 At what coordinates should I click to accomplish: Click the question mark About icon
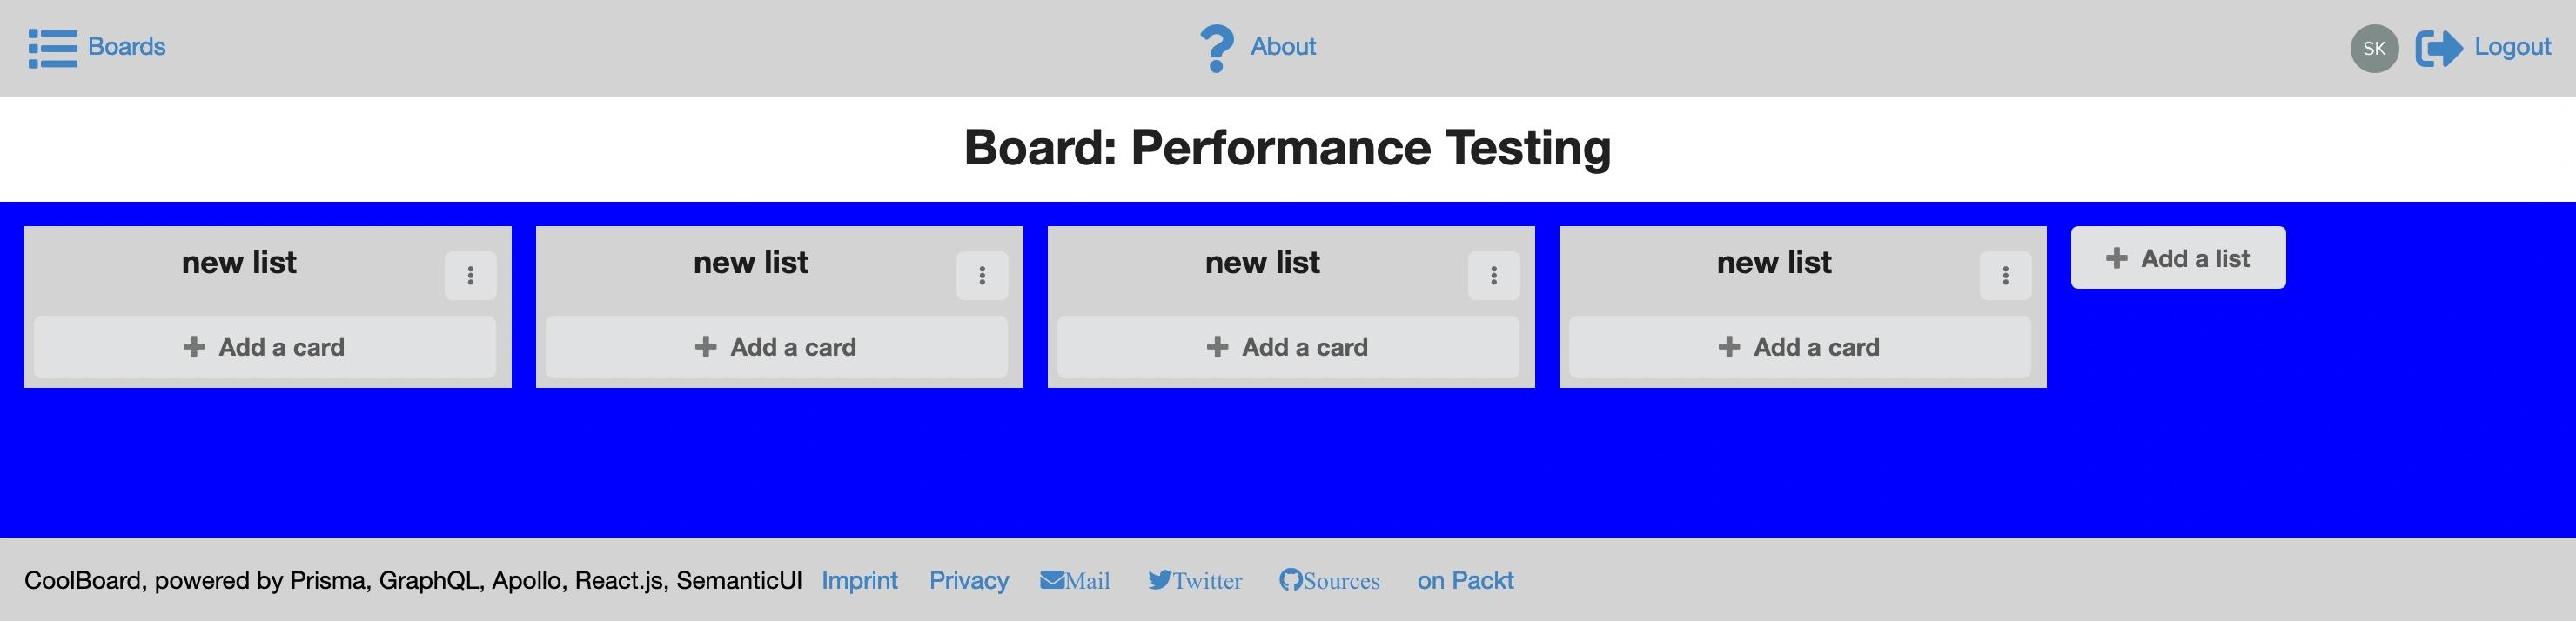1216,48
